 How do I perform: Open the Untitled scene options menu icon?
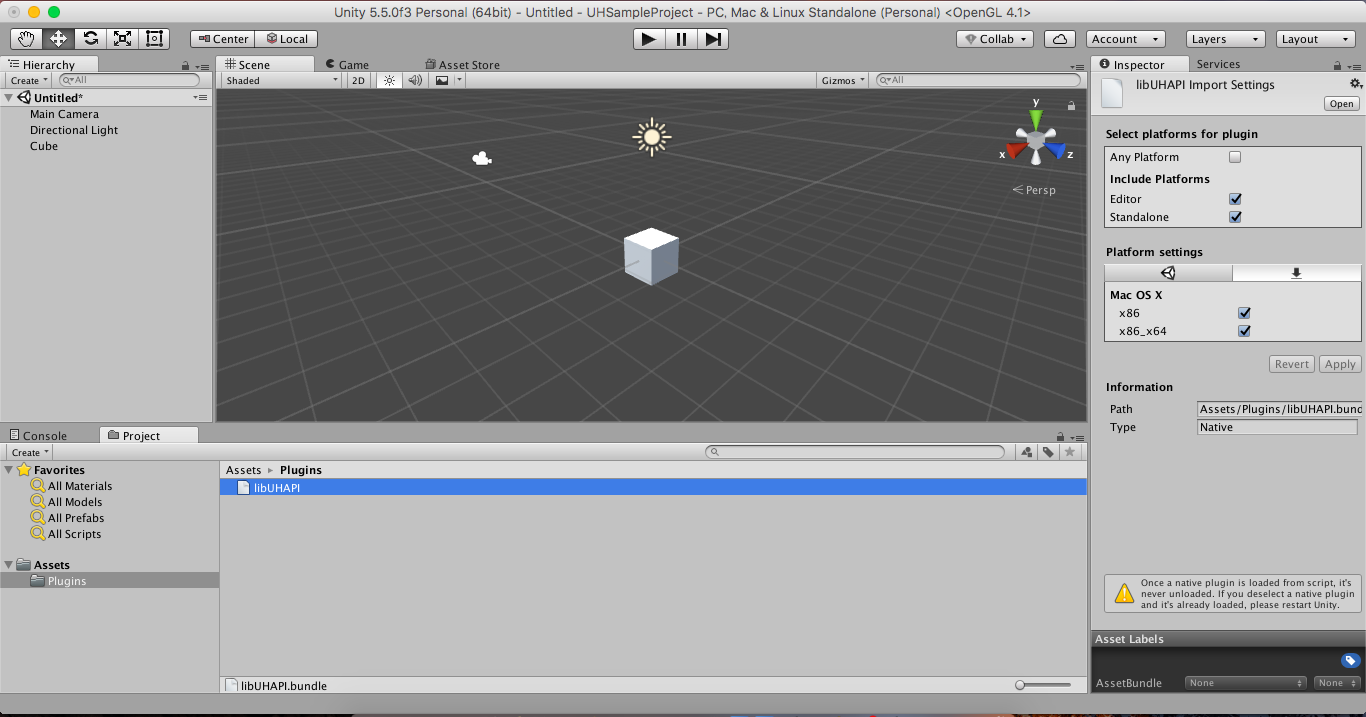click(x=201, y=98)
